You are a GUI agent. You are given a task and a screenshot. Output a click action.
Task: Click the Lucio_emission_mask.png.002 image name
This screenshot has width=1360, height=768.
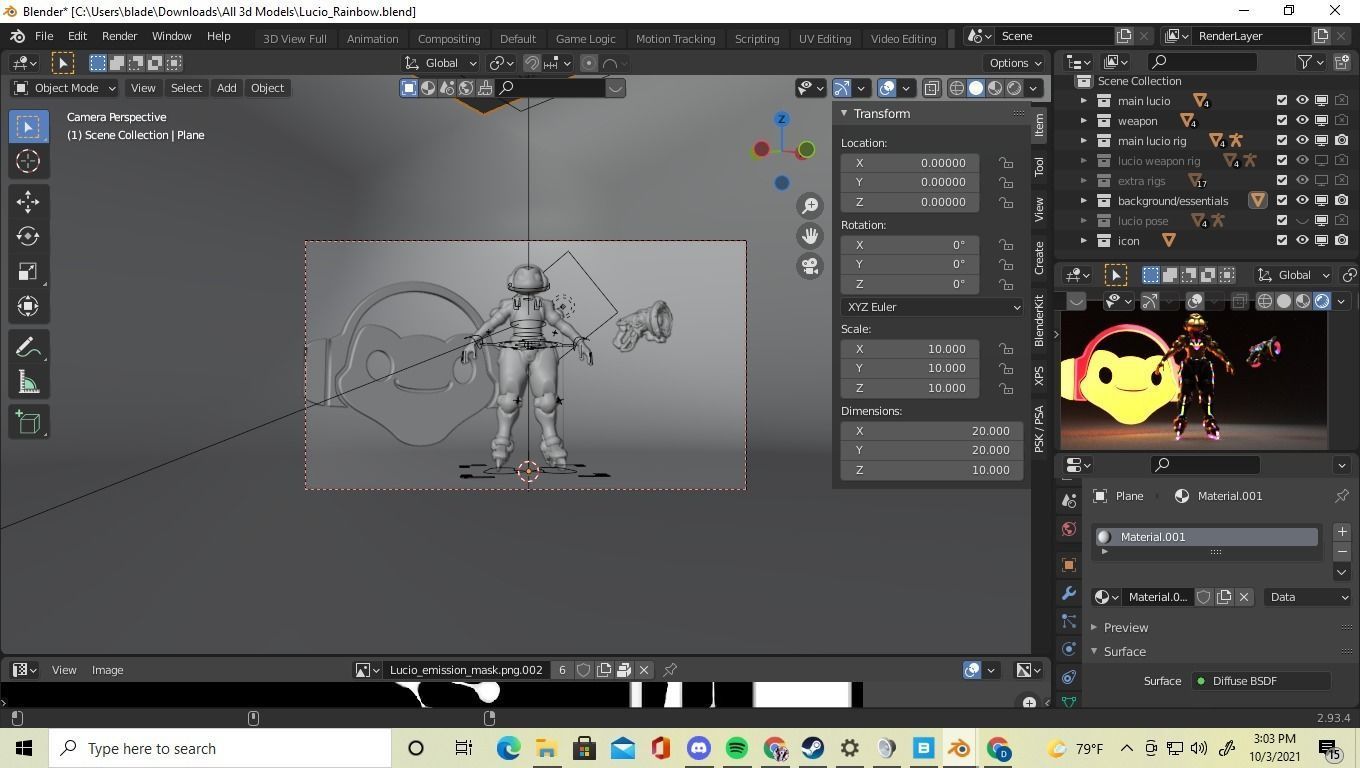tap(465, 670)
